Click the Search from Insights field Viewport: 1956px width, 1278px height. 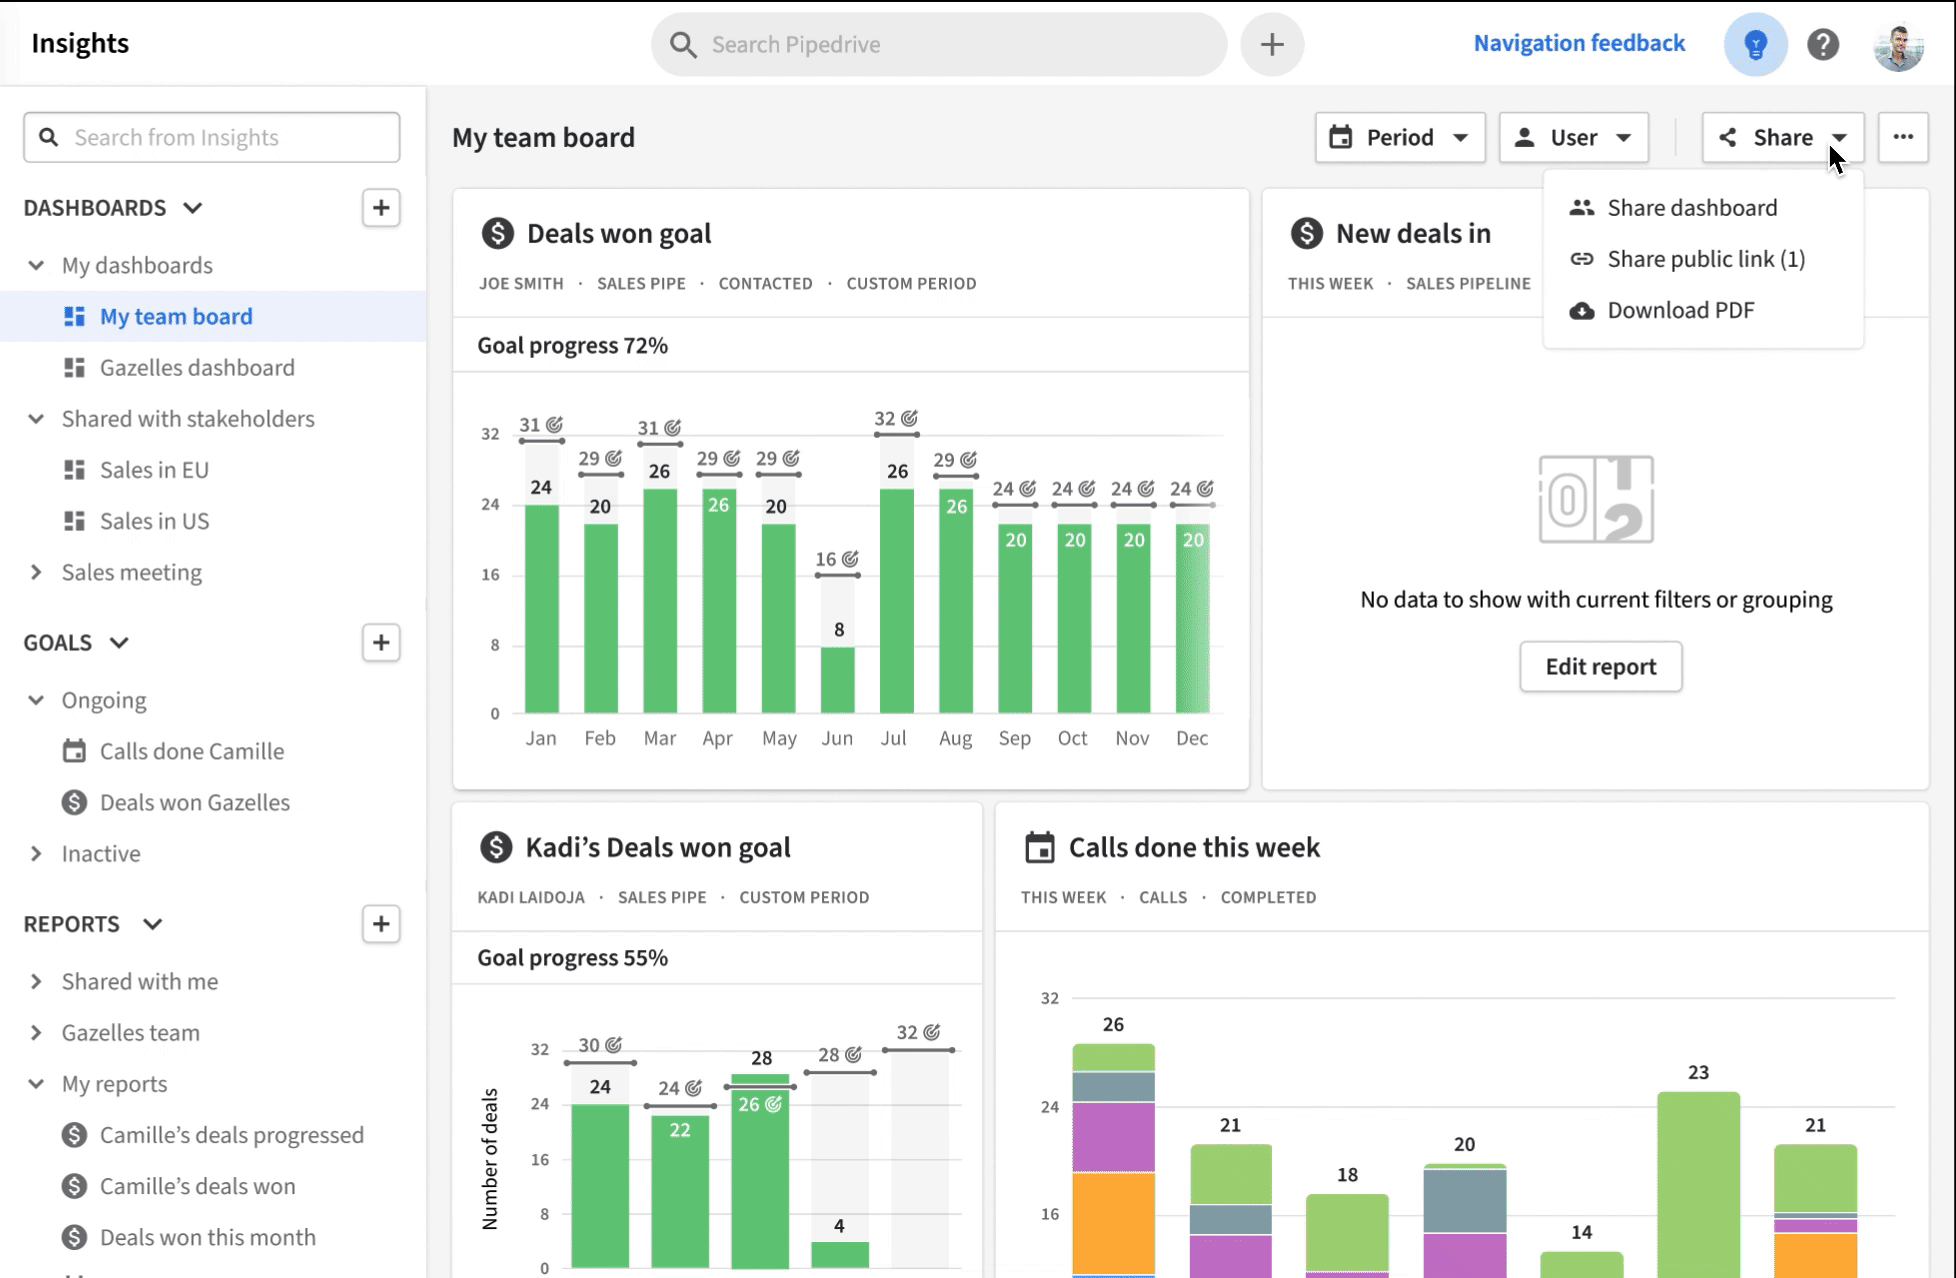pyautogui.click(x=212, y=137)
